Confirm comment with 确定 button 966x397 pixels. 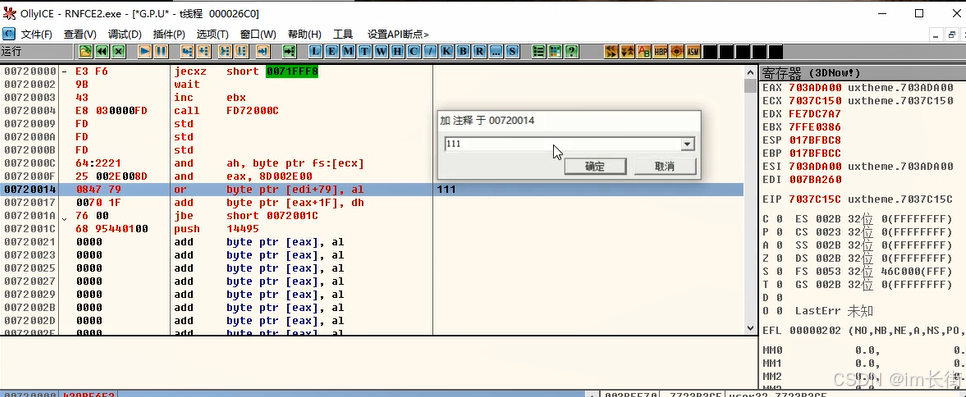[595, 166]
